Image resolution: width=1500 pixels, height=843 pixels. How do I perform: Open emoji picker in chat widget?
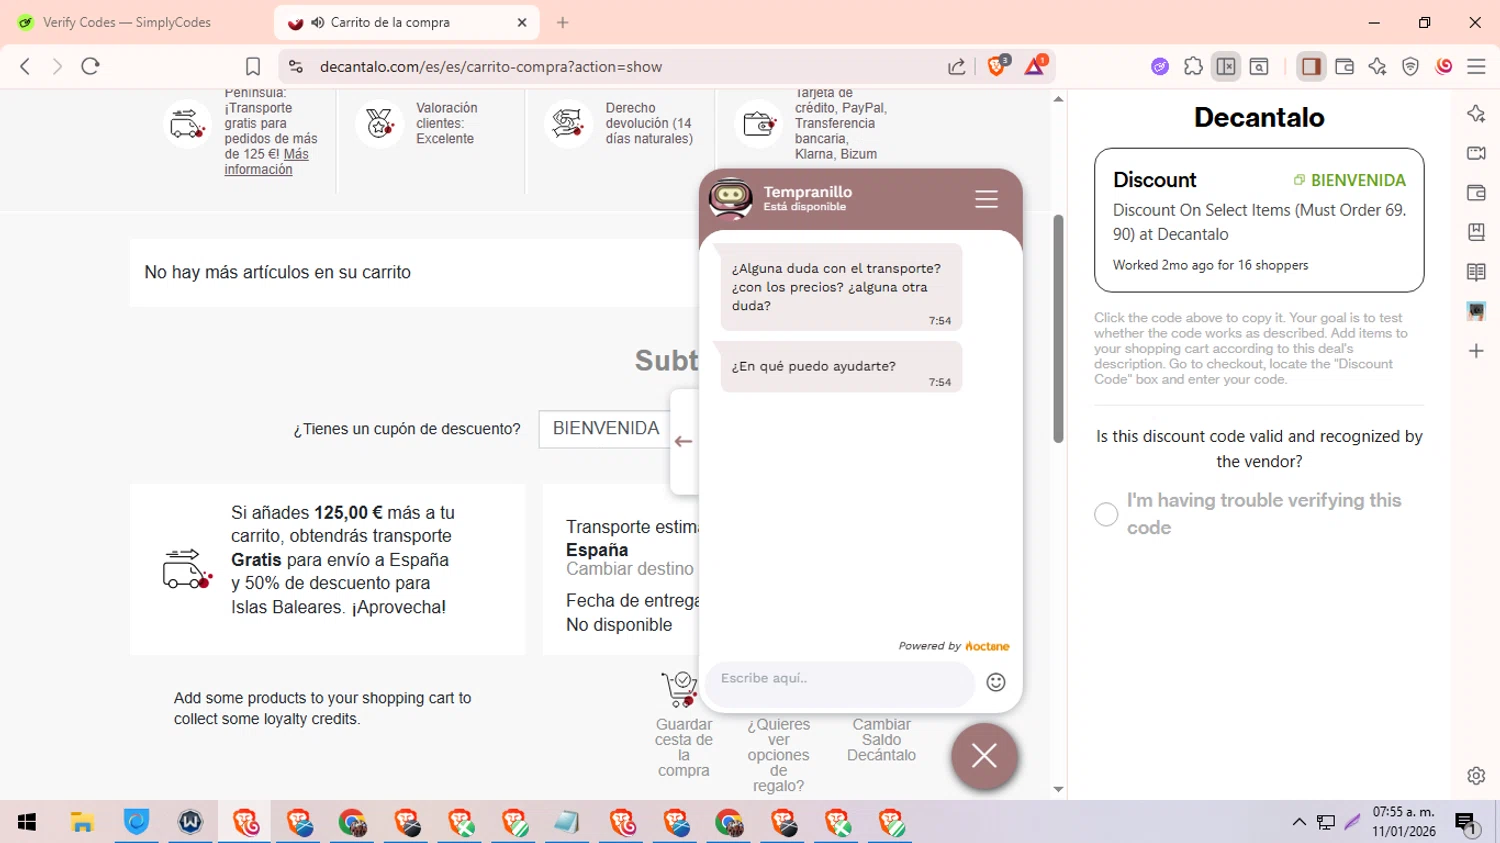tap(996, 682)
